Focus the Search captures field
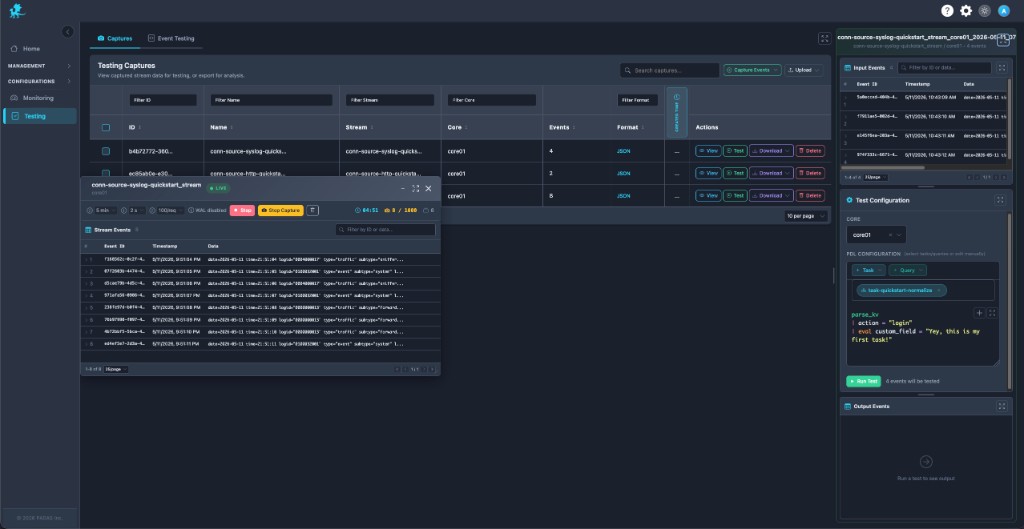Screen dimensions: 1024x529 669,70
